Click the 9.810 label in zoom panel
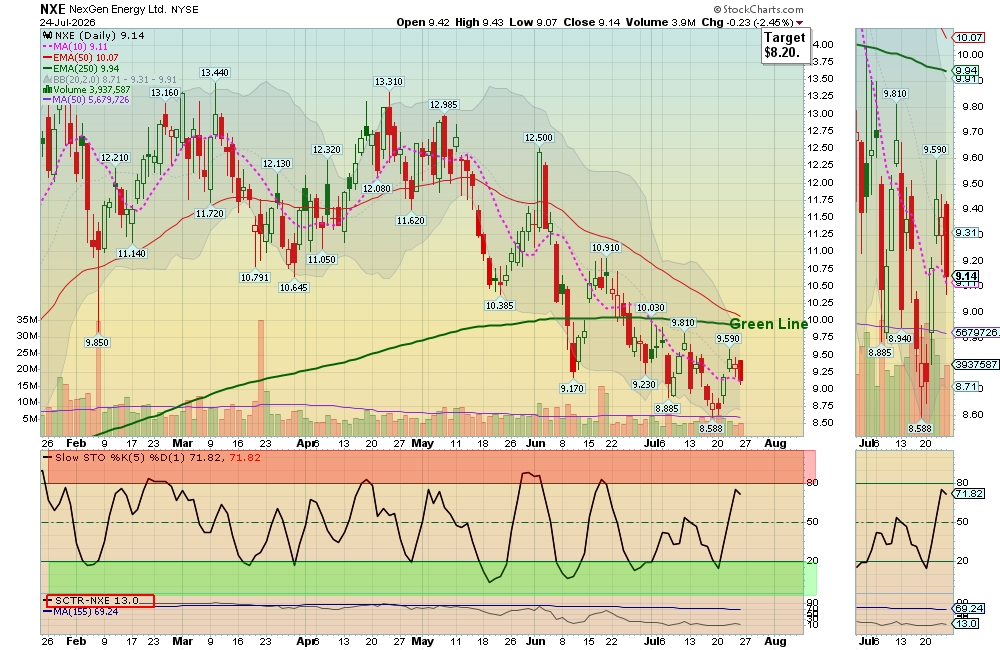The width and height of the screenshot is (1000, 650). coord(895,94)
